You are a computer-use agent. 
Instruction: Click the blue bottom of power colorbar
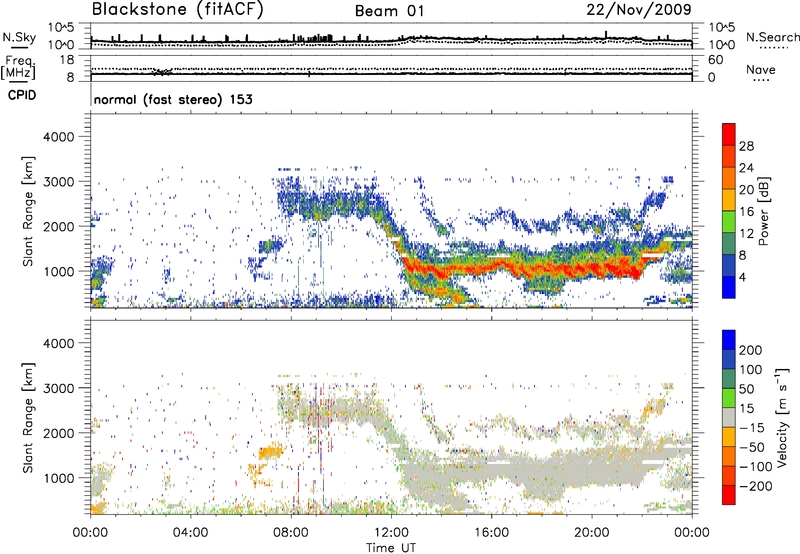click(x=729, y=287)
